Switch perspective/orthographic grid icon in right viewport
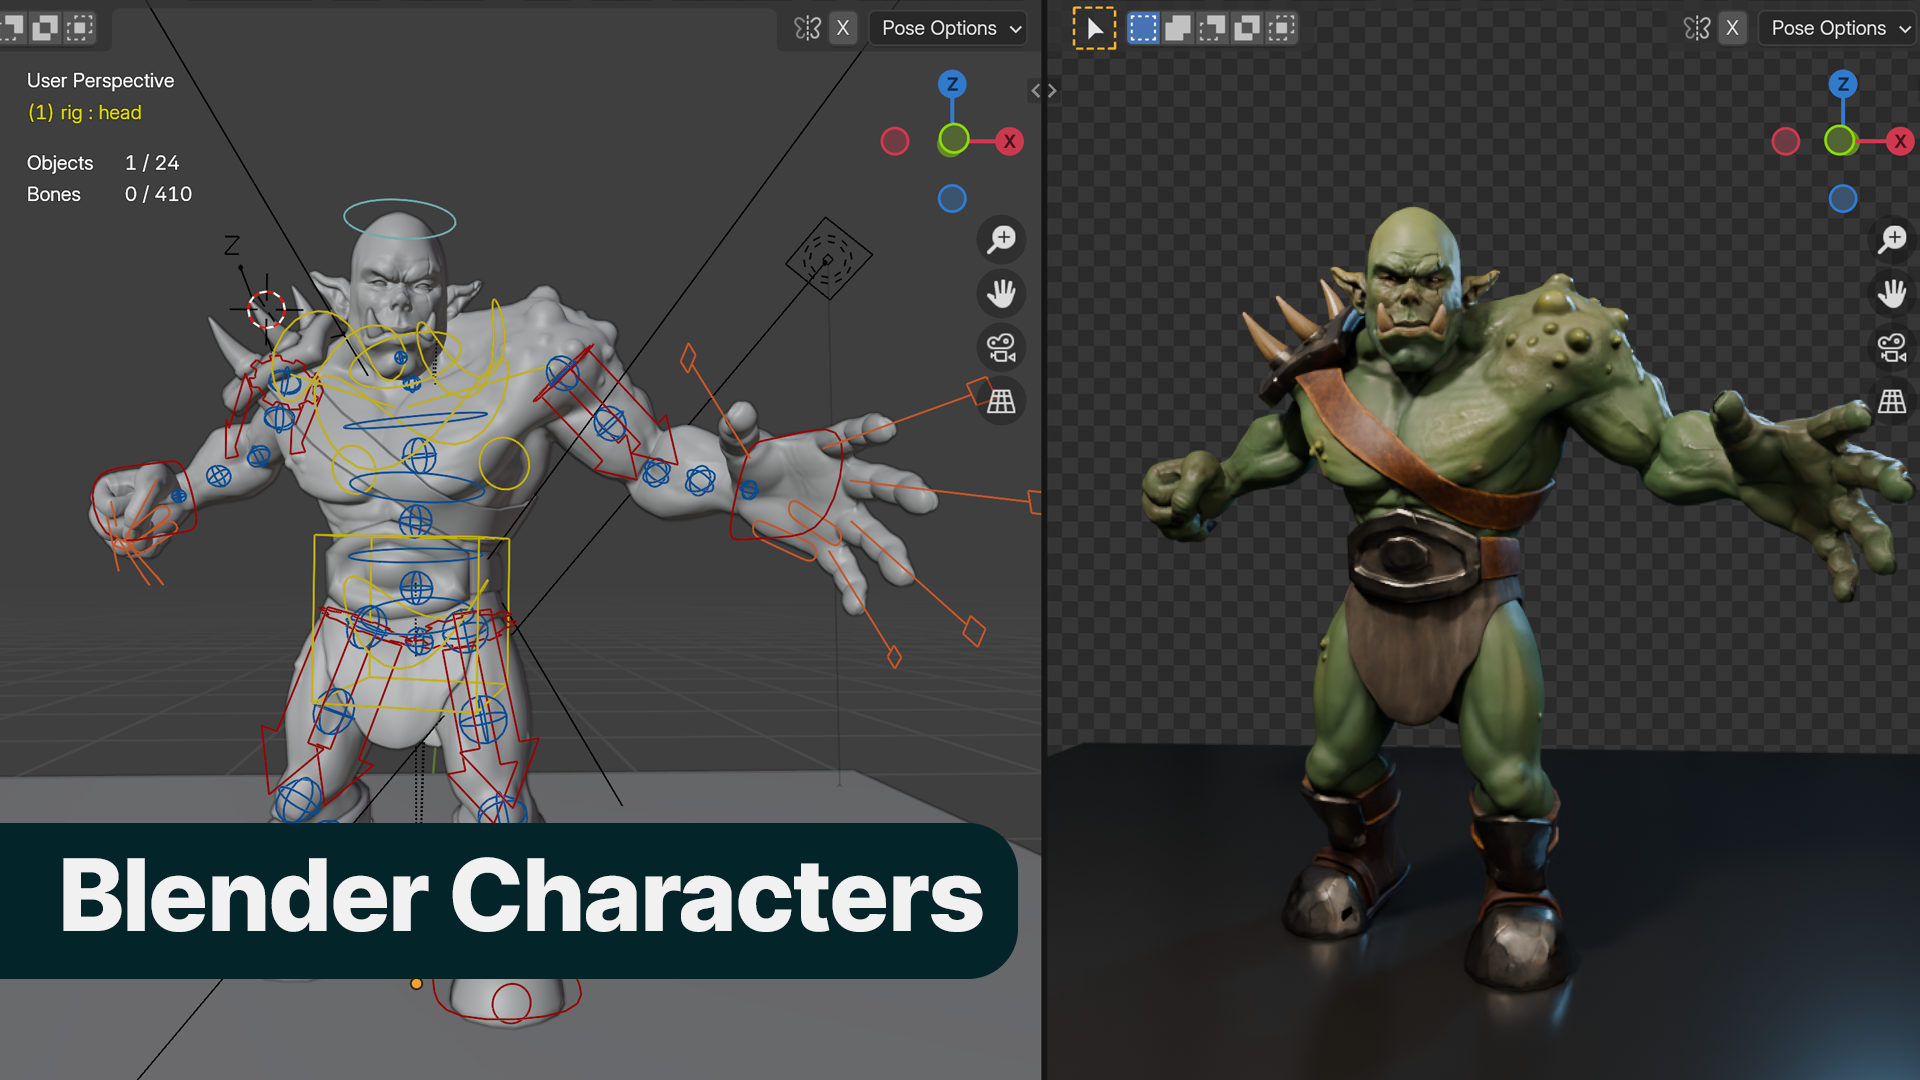1920x1080 pixels. click(x=1892, y=401)
